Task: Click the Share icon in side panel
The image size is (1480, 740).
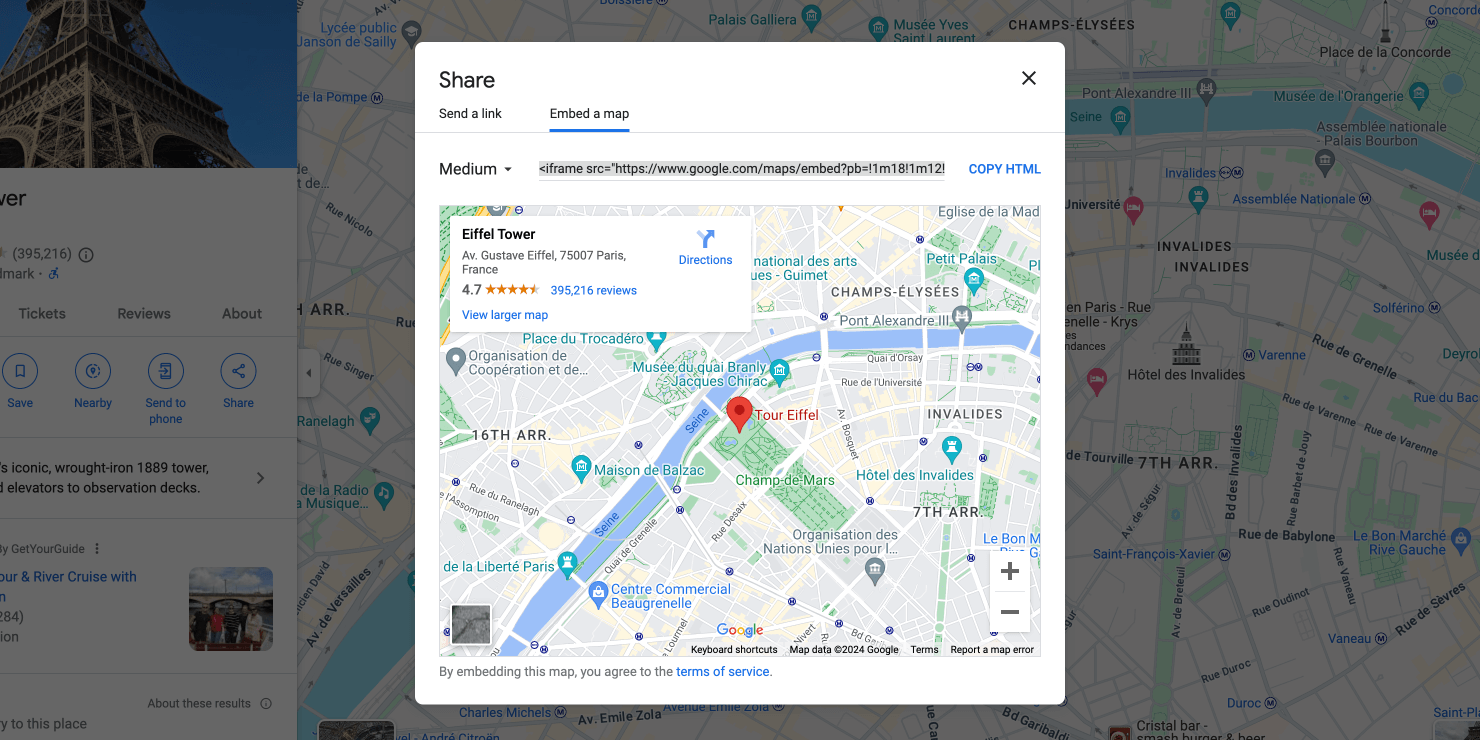Action: [x=238, y=371]
